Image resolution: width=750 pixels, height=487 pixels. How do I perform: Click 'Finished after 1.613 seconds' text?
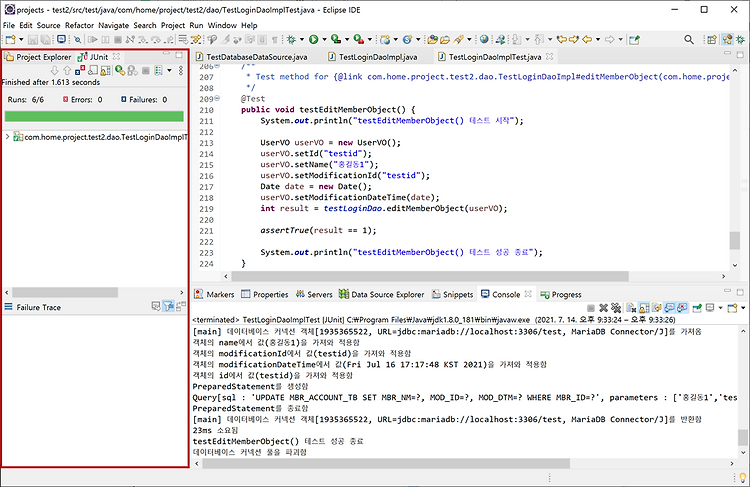tap(51, 82)
